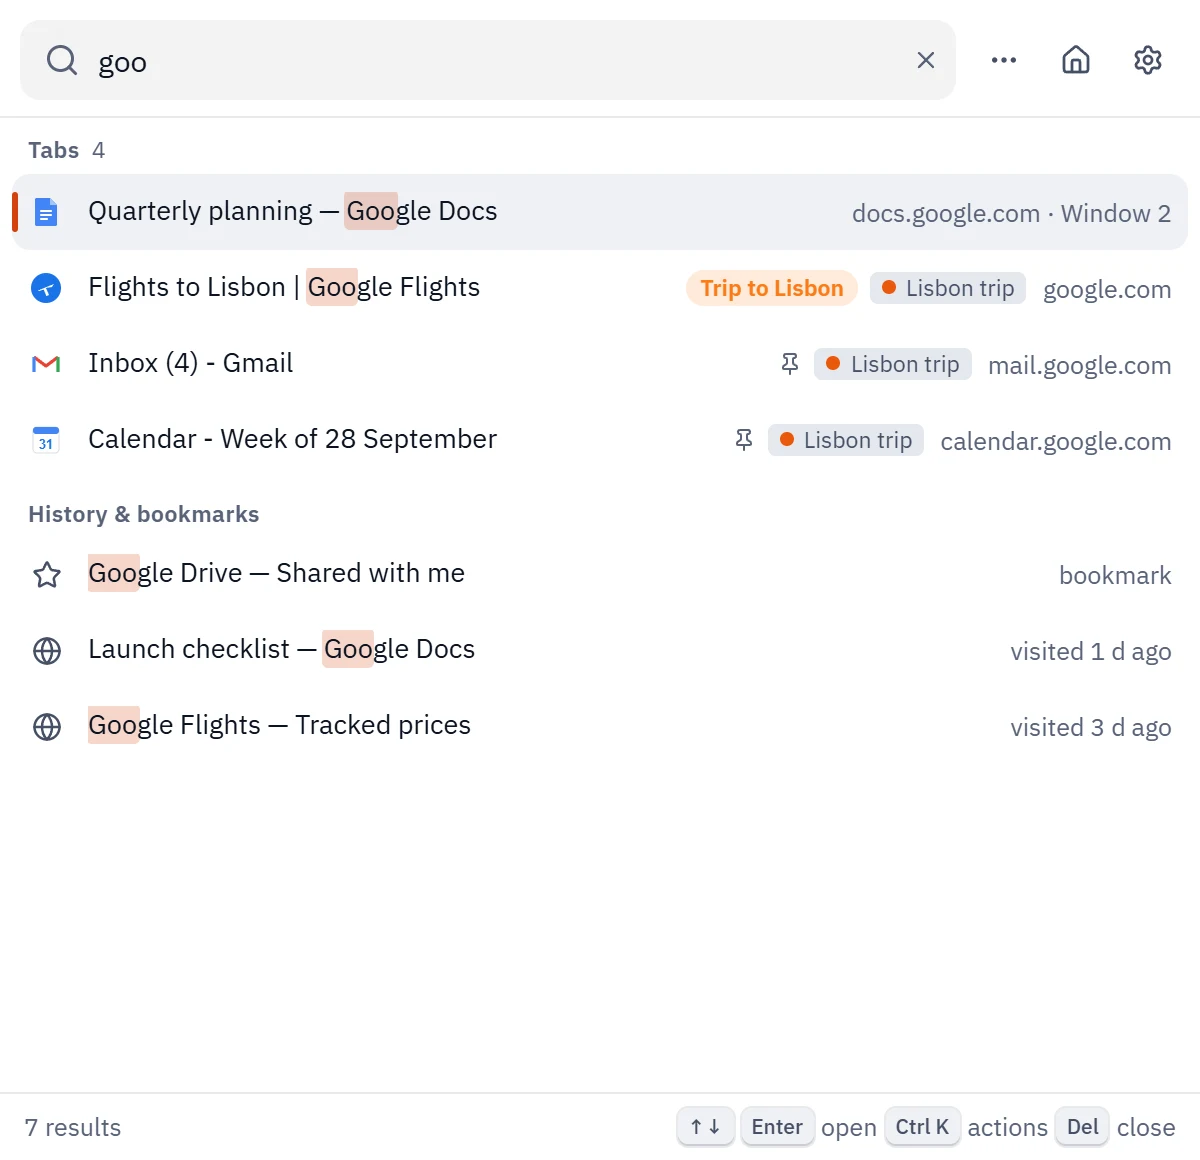Clear the search query with the X
Image resolution: width=1200 pixels, height=1160 pixels.
tap(926, 60)
